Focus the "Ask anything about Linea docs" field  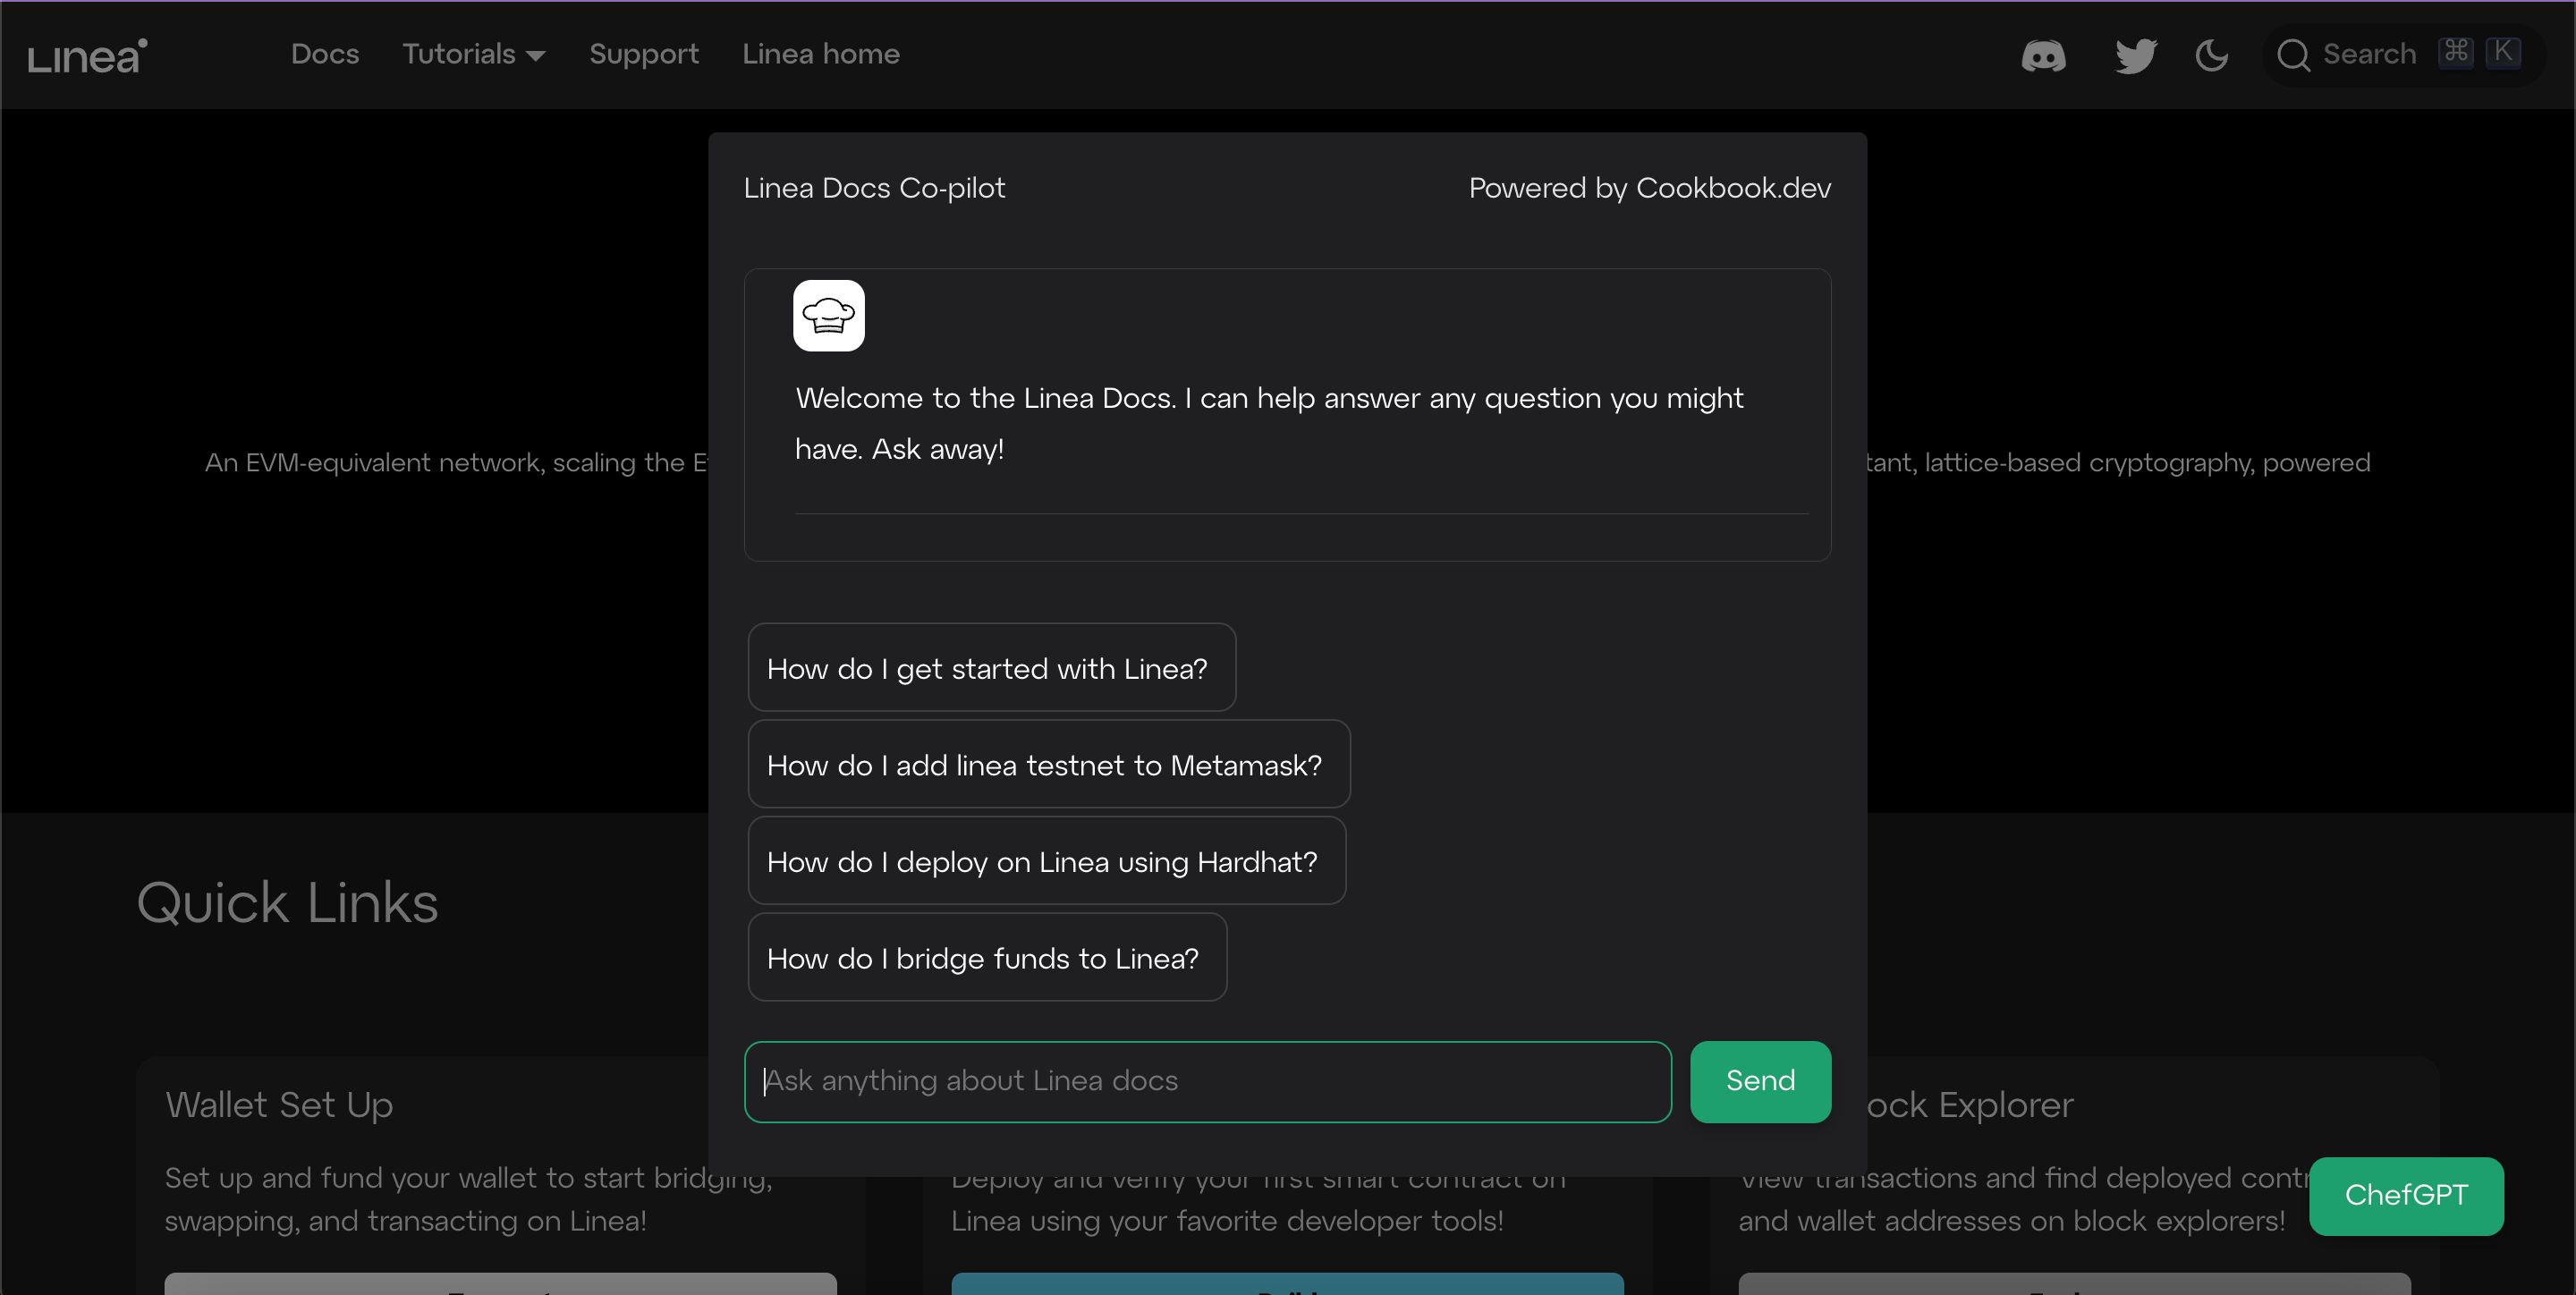tap(1208, 1081)
